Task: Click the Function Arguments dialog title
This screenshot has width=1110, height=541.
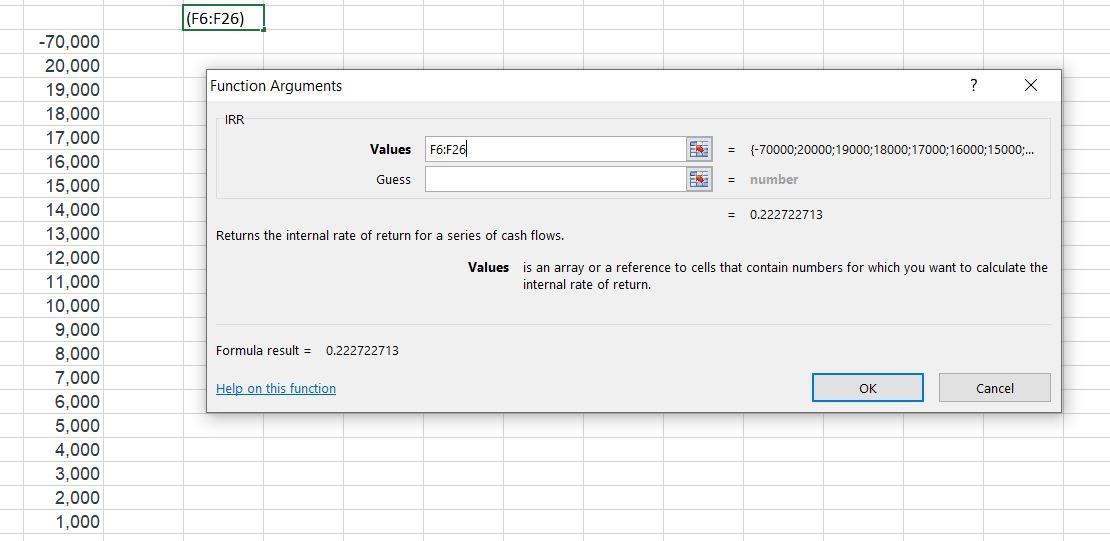Action: click(276, 86)
